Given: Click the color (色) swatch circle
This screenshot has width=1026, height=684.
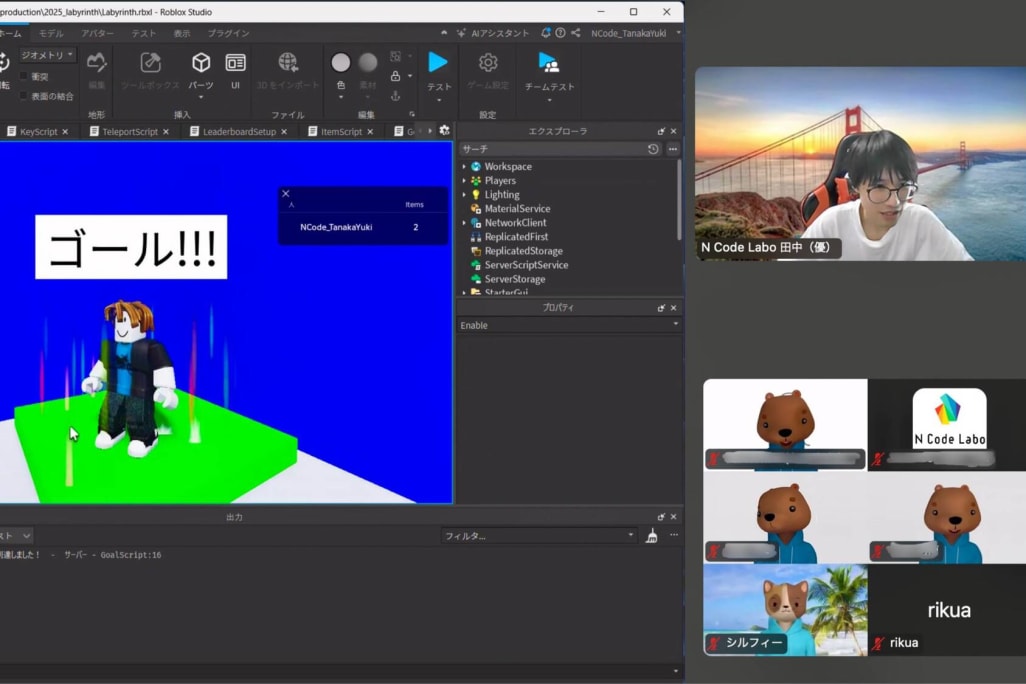Looking at the screenshot, I should coord(340,63).
